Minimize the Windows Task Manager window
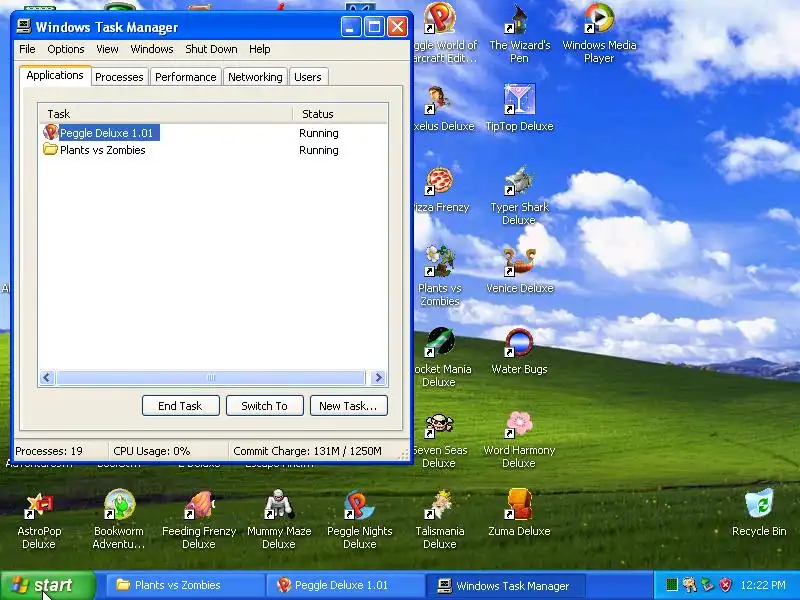The height and width of the screenshot is (600, 800). point(351,27)
